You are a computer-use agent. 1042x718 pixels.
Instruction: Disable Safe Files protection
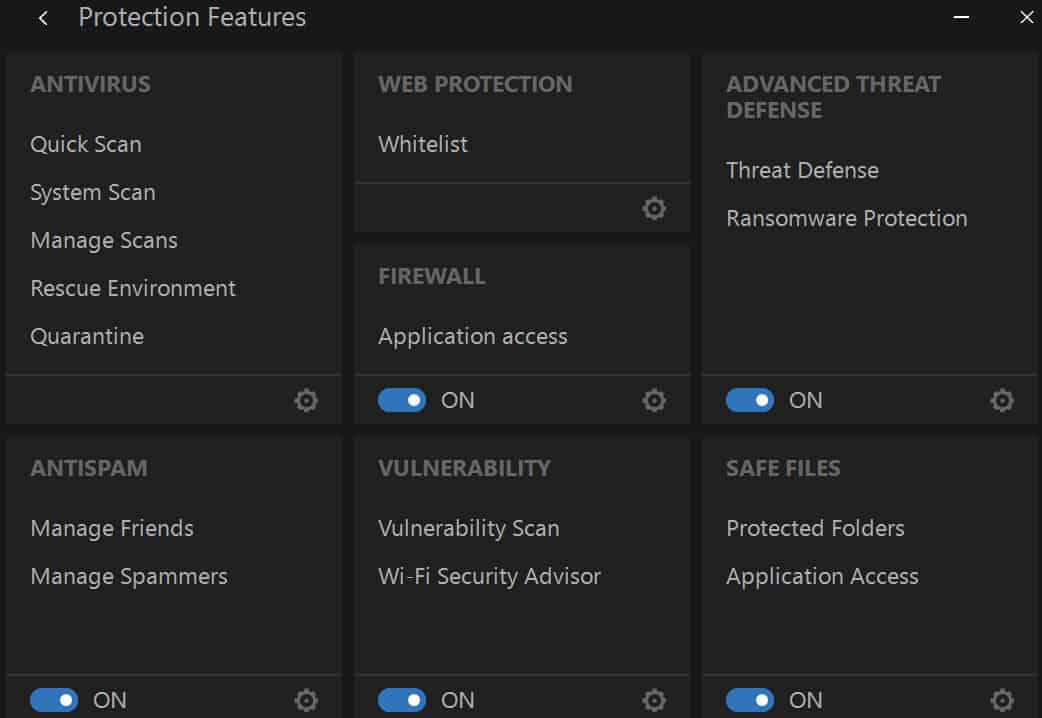click(x=749, y=700)
